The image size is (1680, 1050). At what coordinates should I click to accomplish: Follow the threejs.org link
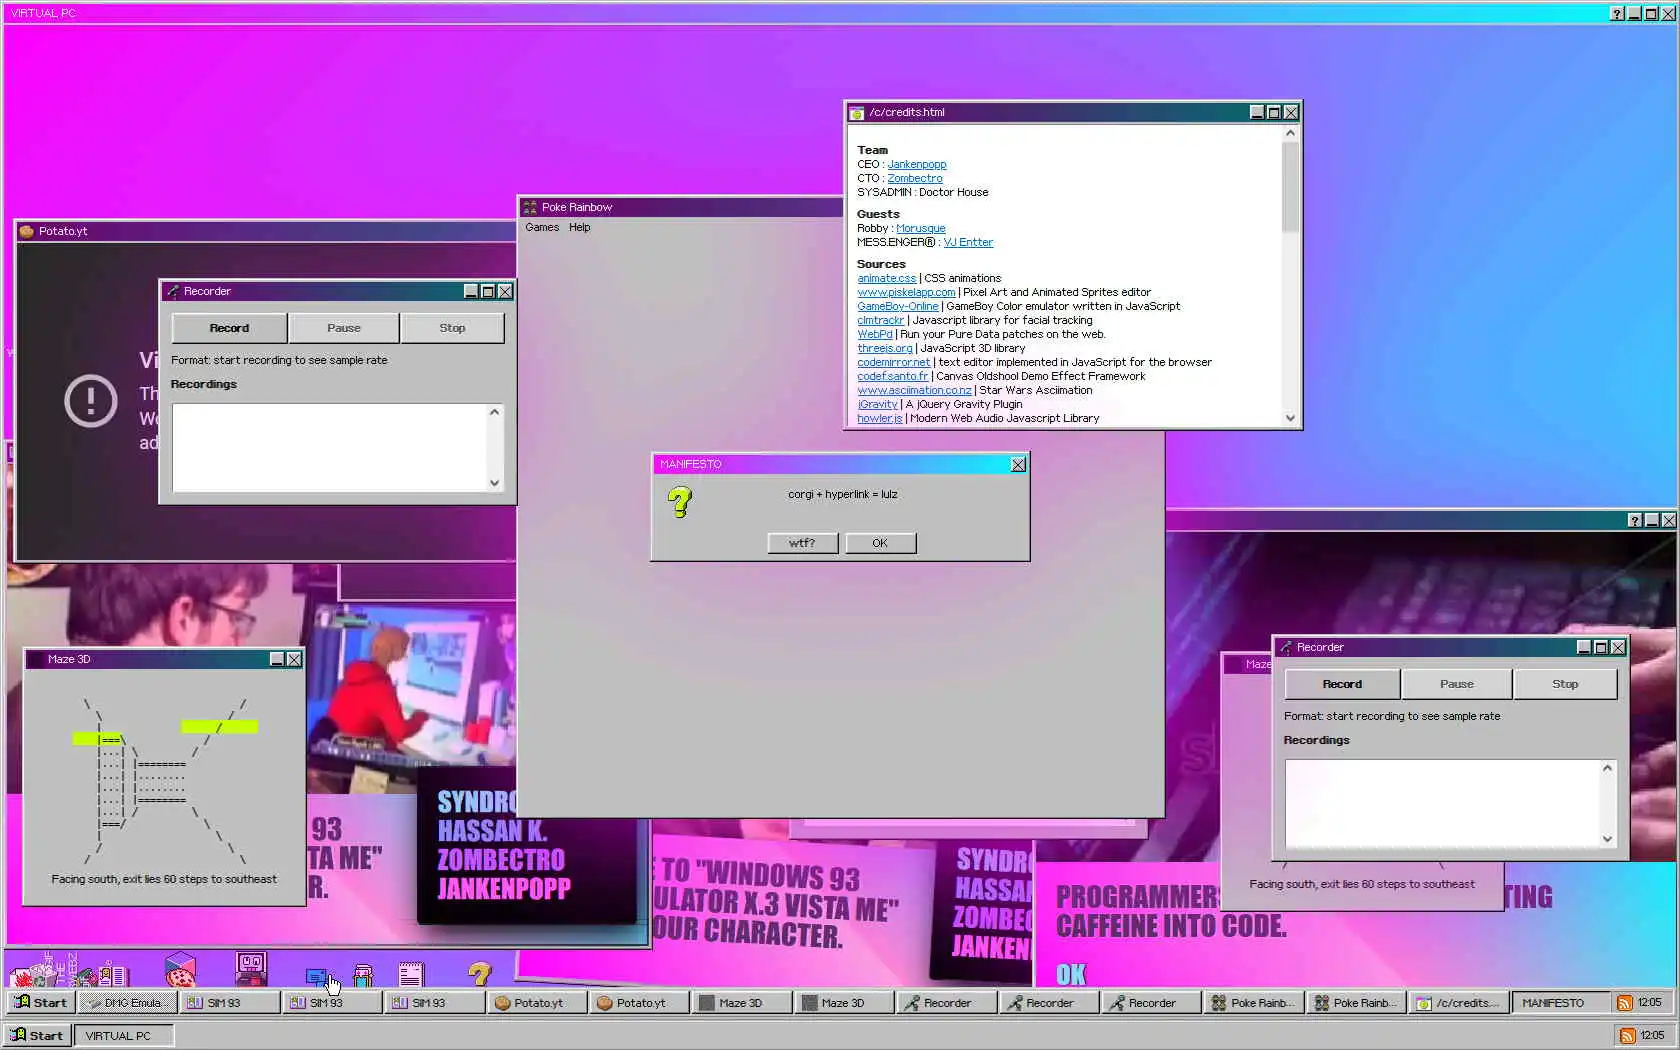pyautogui.click(x=885, y=348)
